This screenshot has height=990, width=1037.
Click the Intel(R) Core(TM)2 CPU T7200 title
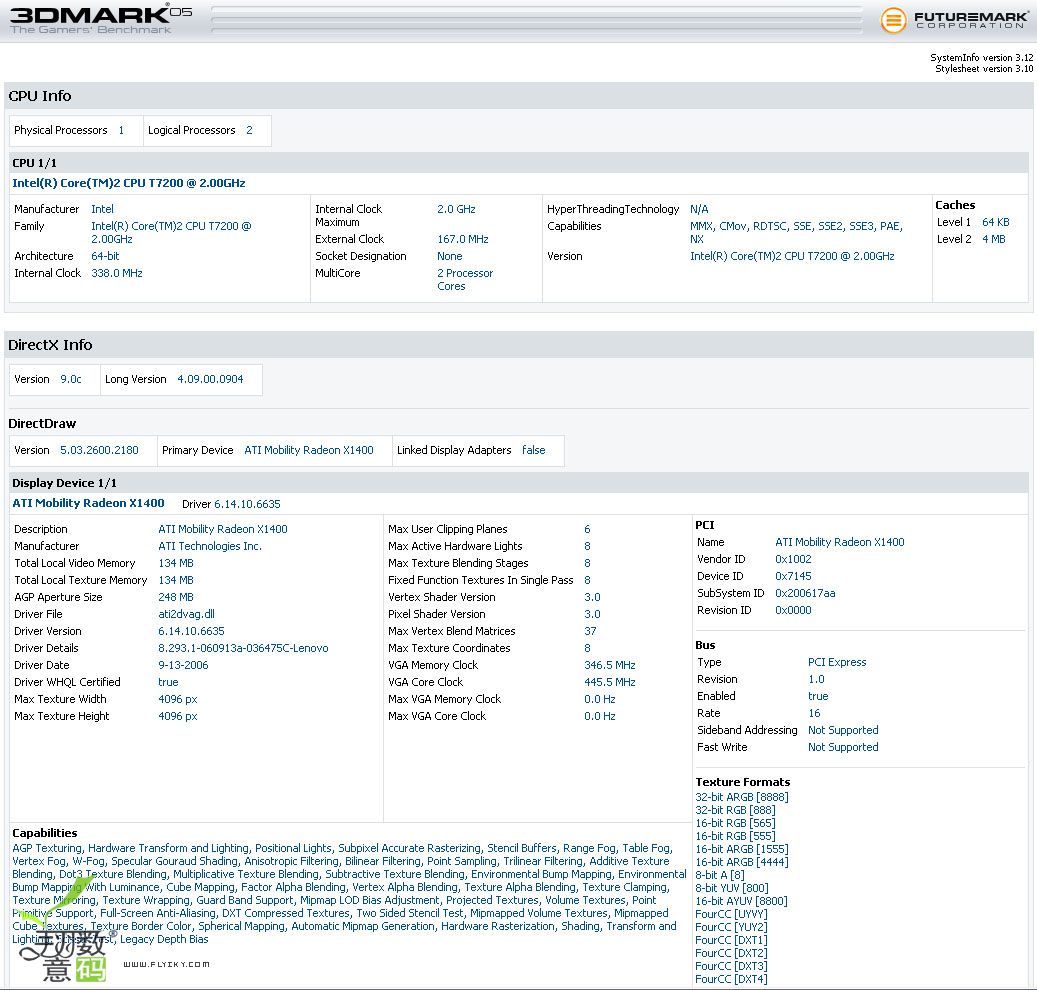pyautogui.click(x=129, y=183)
